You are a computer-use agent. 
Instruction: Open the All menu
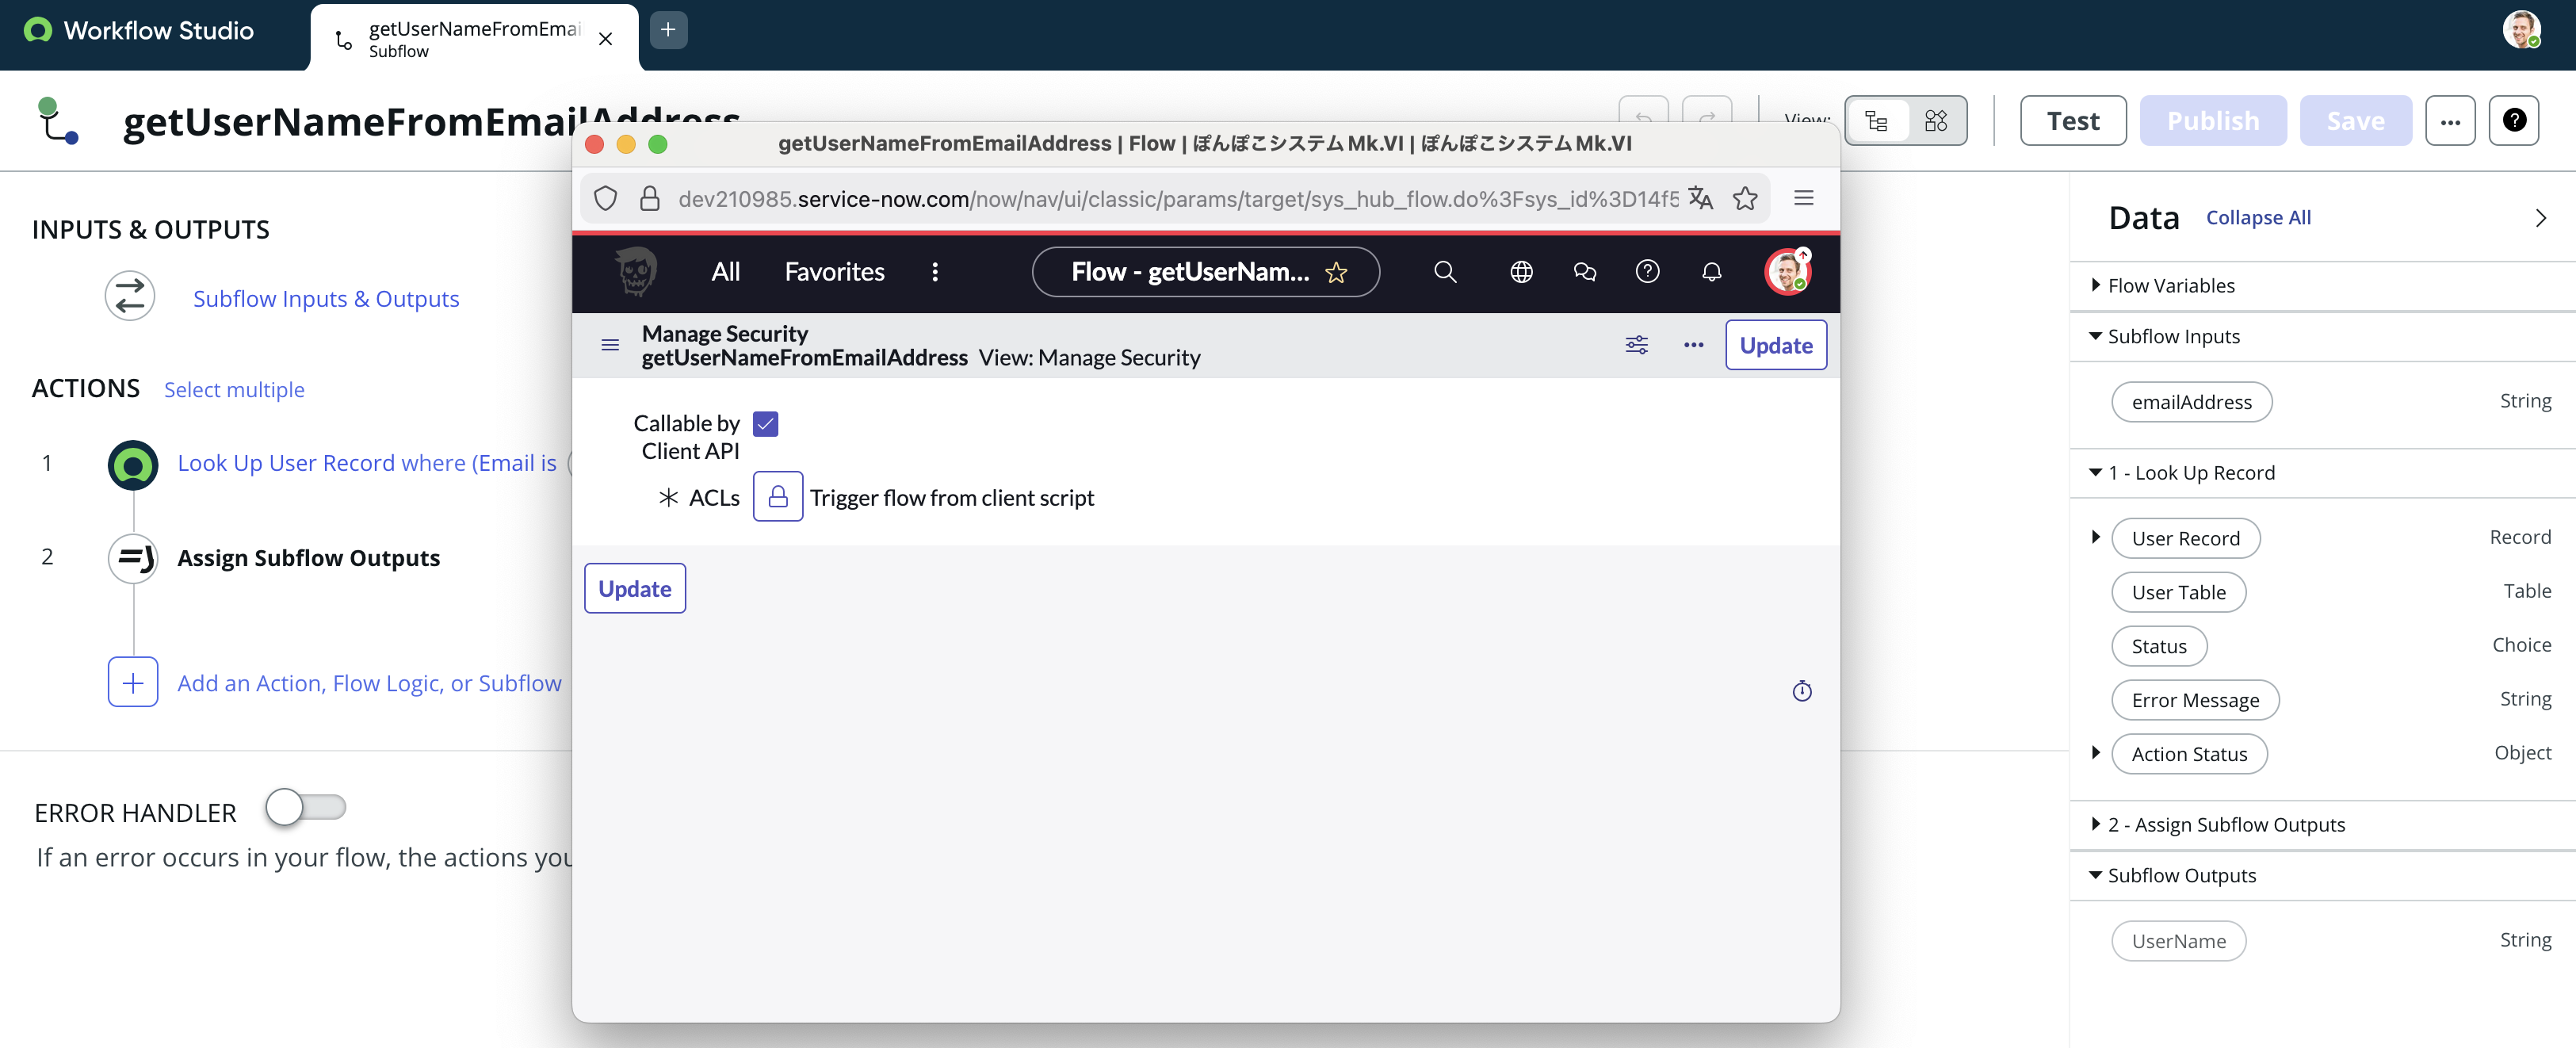click(x=725, y=271)
